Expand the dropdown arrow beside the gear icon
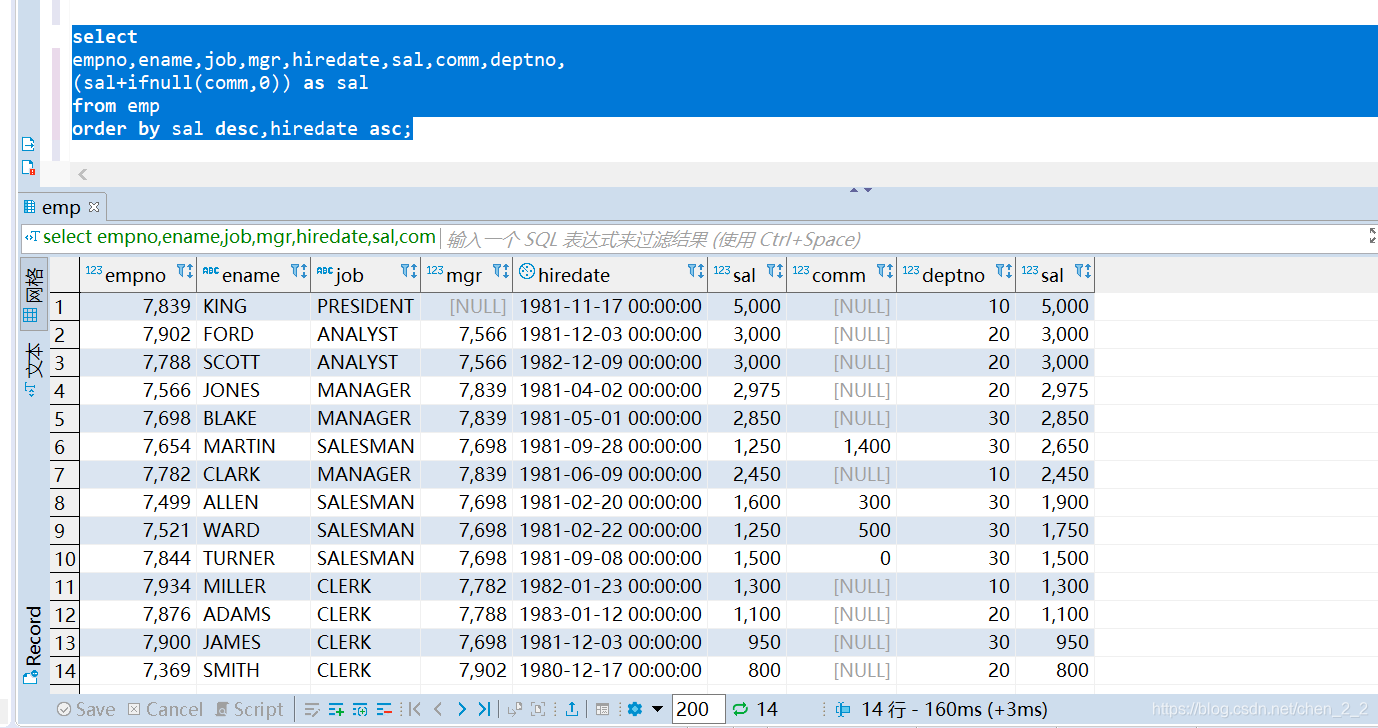 pos(657,709)
